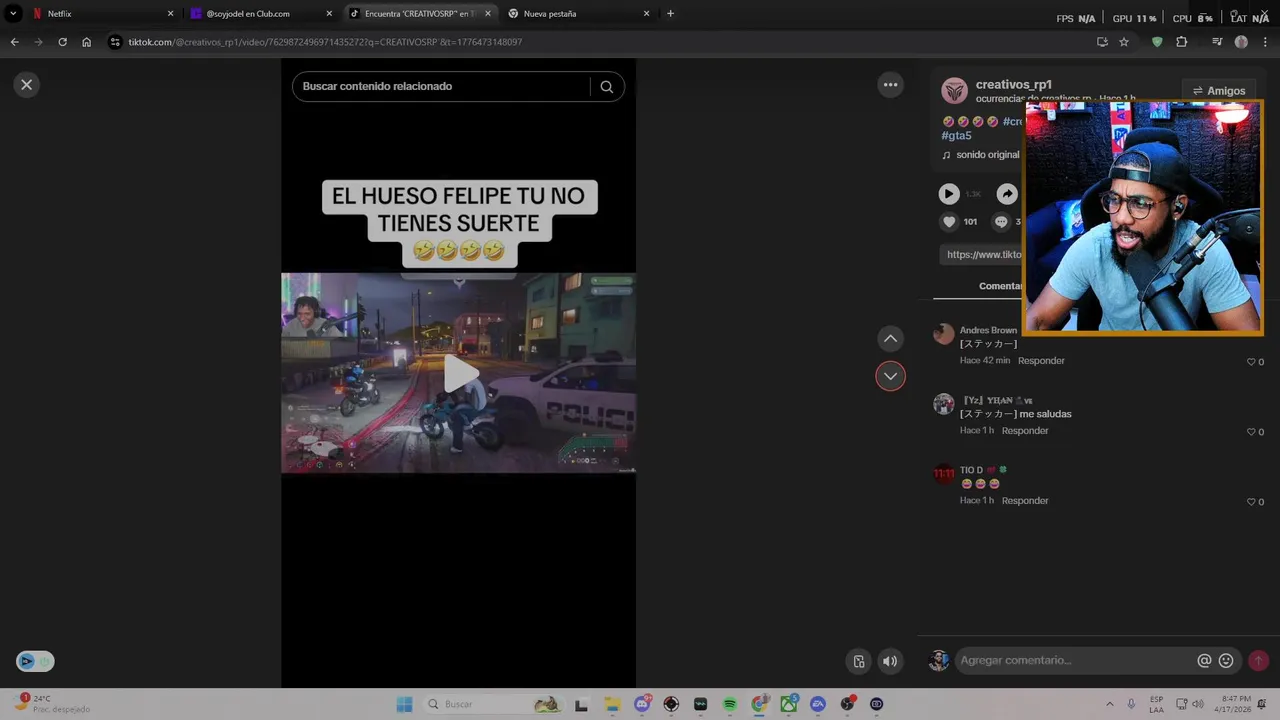This screenshot has height=720, width=1280.
Task: Toggle the auto-scroll icon beside the speaker
Action: [858, 661]
